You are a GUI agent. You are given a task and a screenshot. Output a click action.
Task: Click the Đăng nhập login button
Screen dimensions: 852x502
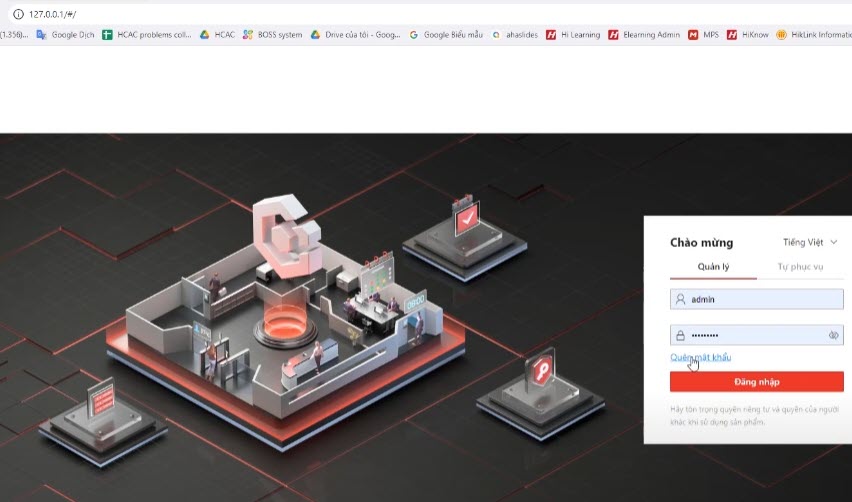(756, 382)
